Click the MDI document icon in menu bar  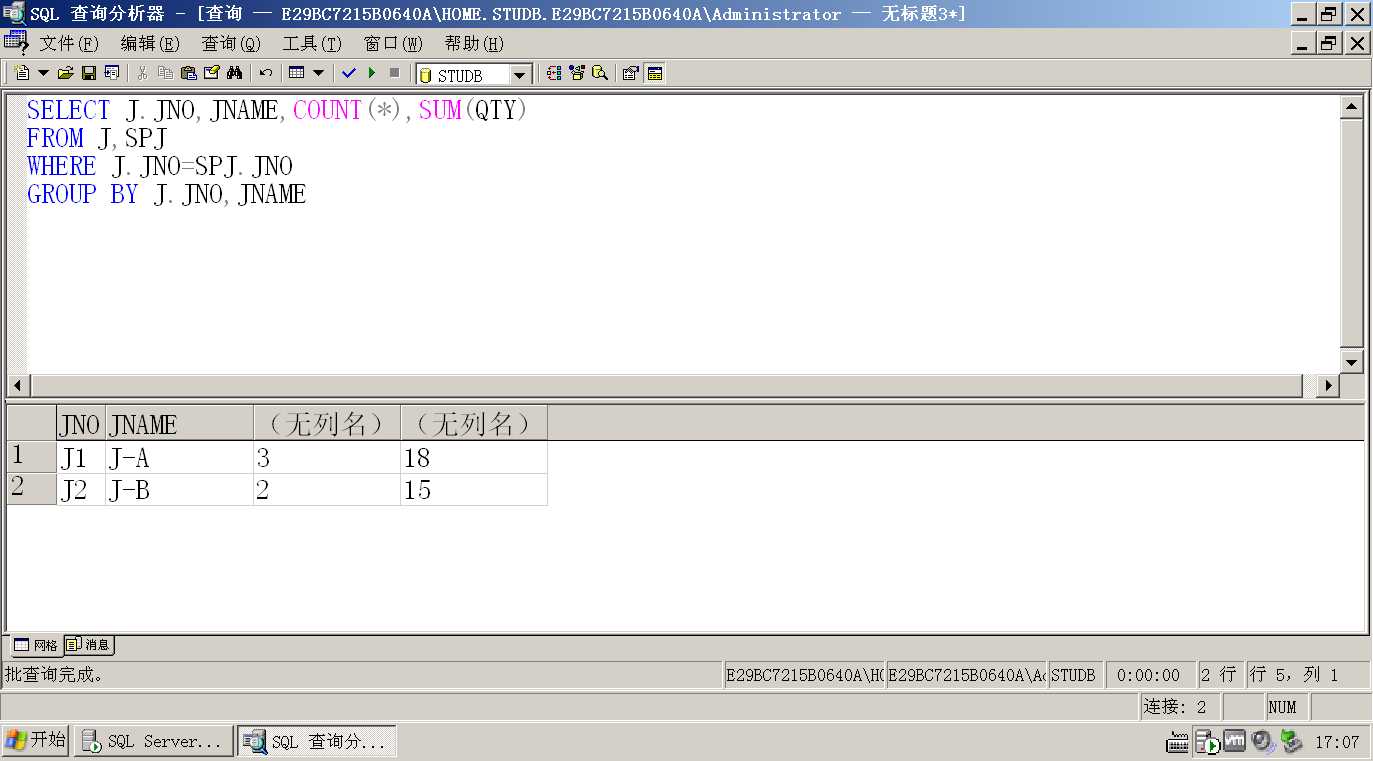(15, 42)
